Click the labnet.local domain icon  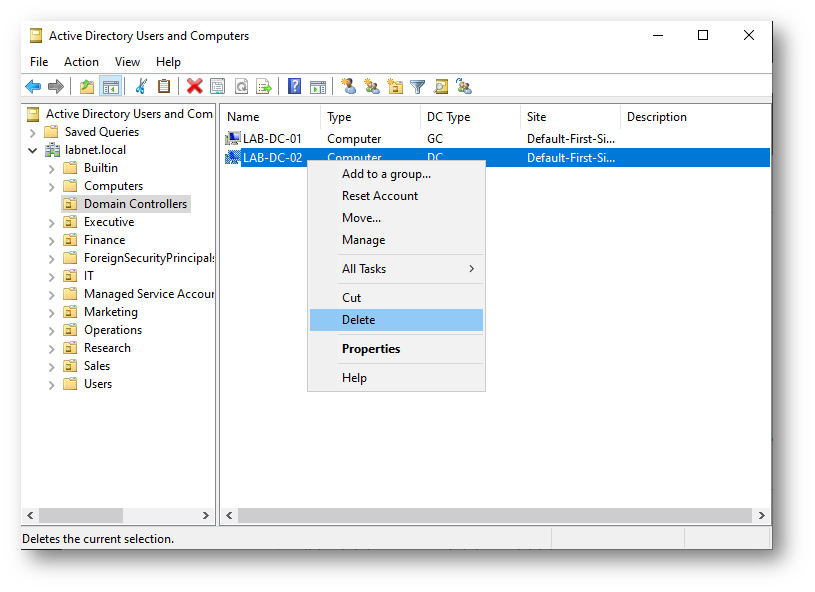click(52, 150)
